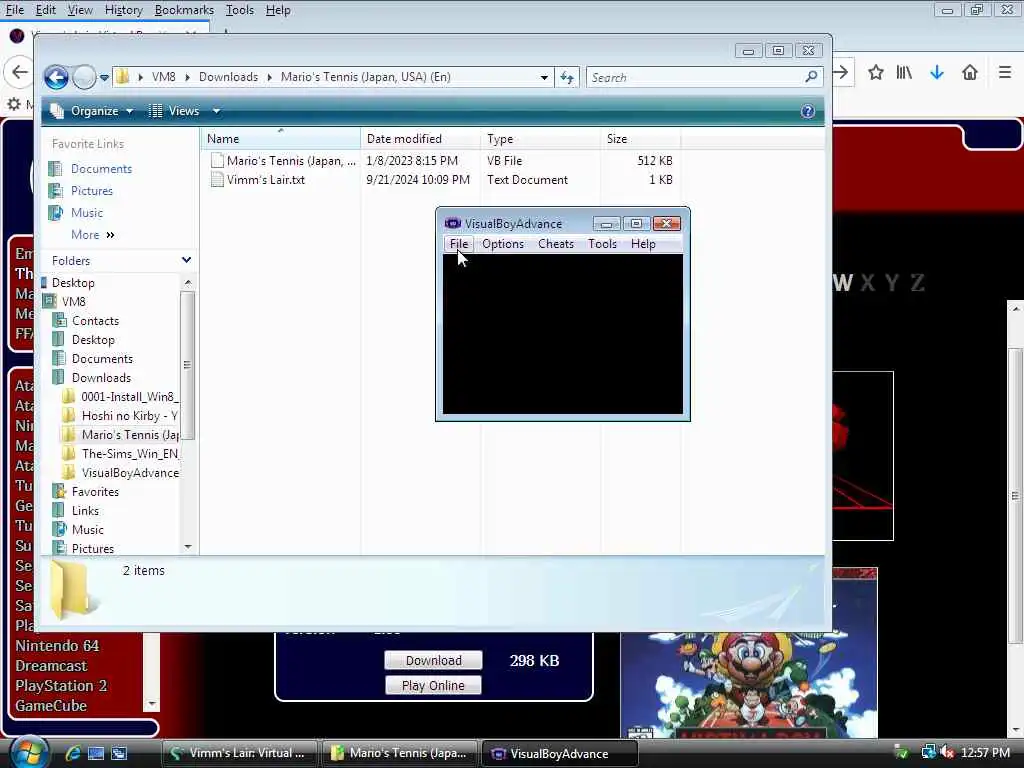1024x768 pixels.
Task: Click the network tray icon
Action: pyautogui.click(x=928, y=753)
